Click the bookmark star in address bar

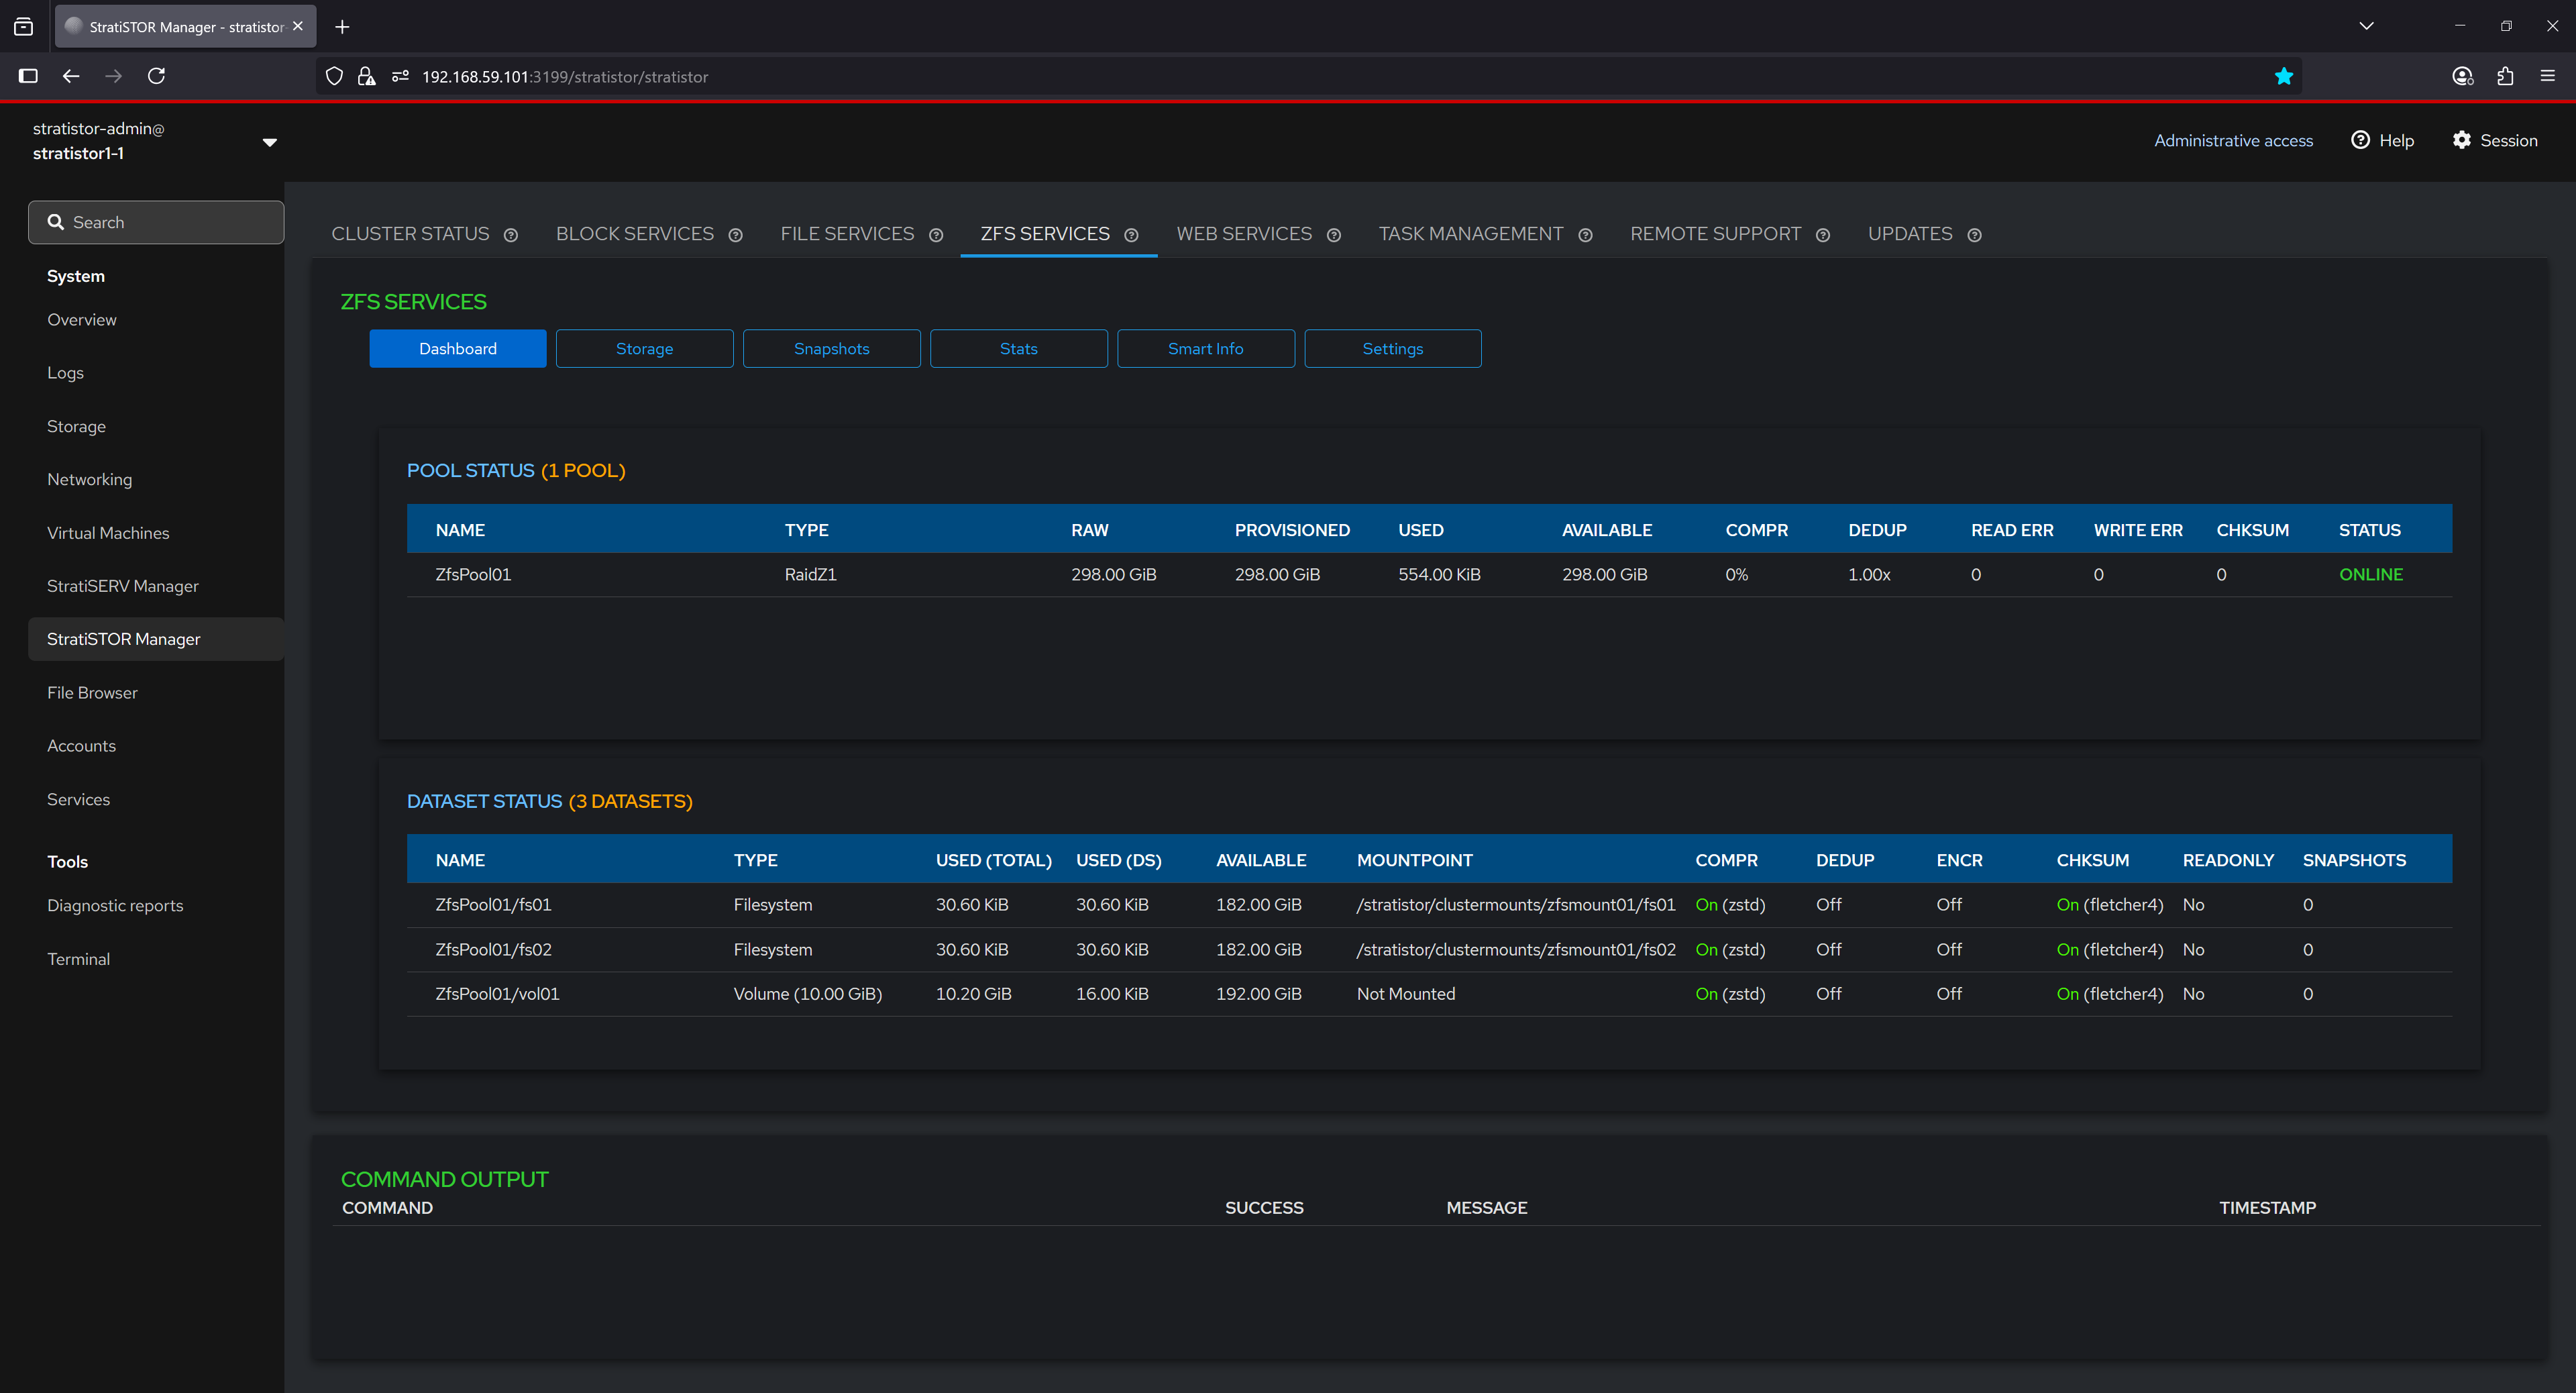2283,76
